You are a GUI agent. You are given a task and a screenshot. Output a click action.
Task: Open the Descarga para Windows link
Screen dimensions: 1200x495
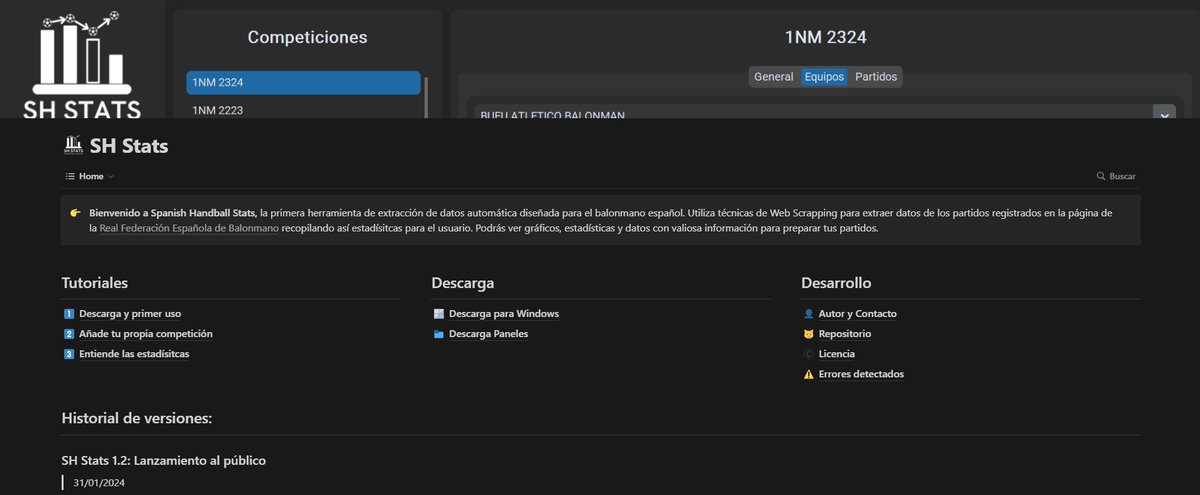click(504, 314)
